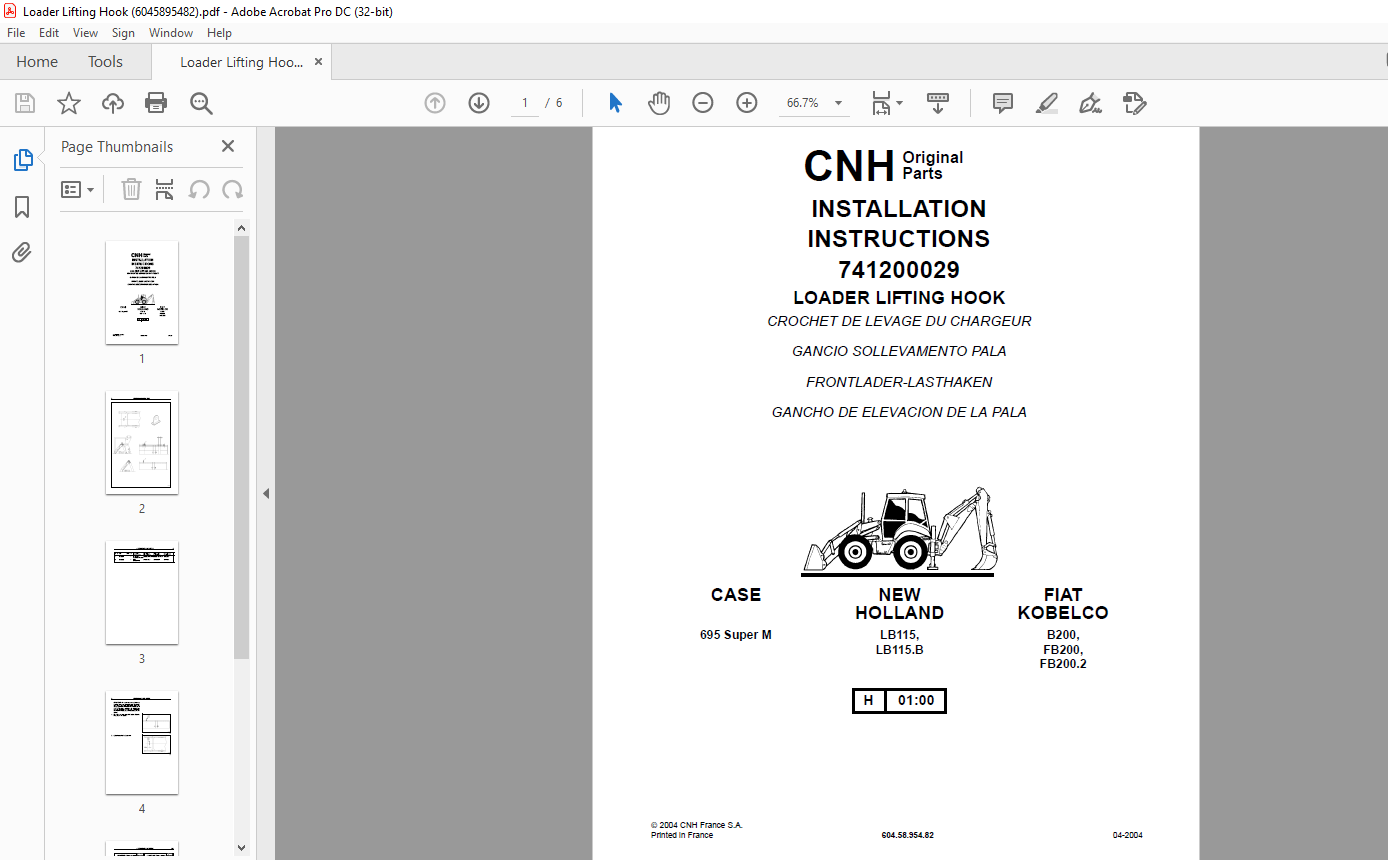This screenshot has height=860, width=1388.
Task: Bookmark the document with the star icon
Action: point(69,103)
